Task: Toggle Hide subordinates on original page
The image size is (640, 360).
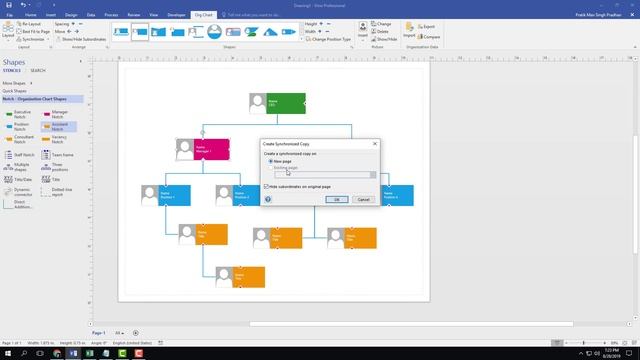Action: 267,187
